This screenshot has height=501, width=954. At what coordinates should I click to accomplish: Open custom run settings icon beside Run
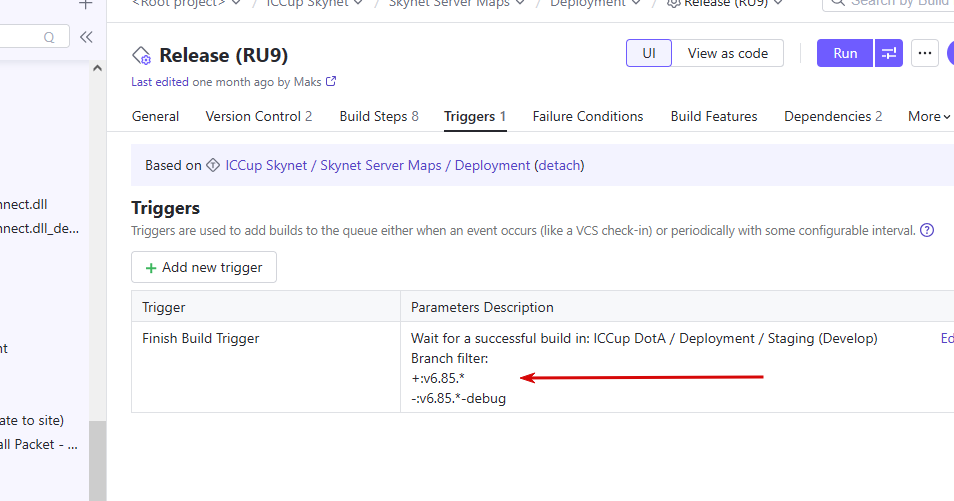coord(889,54)
